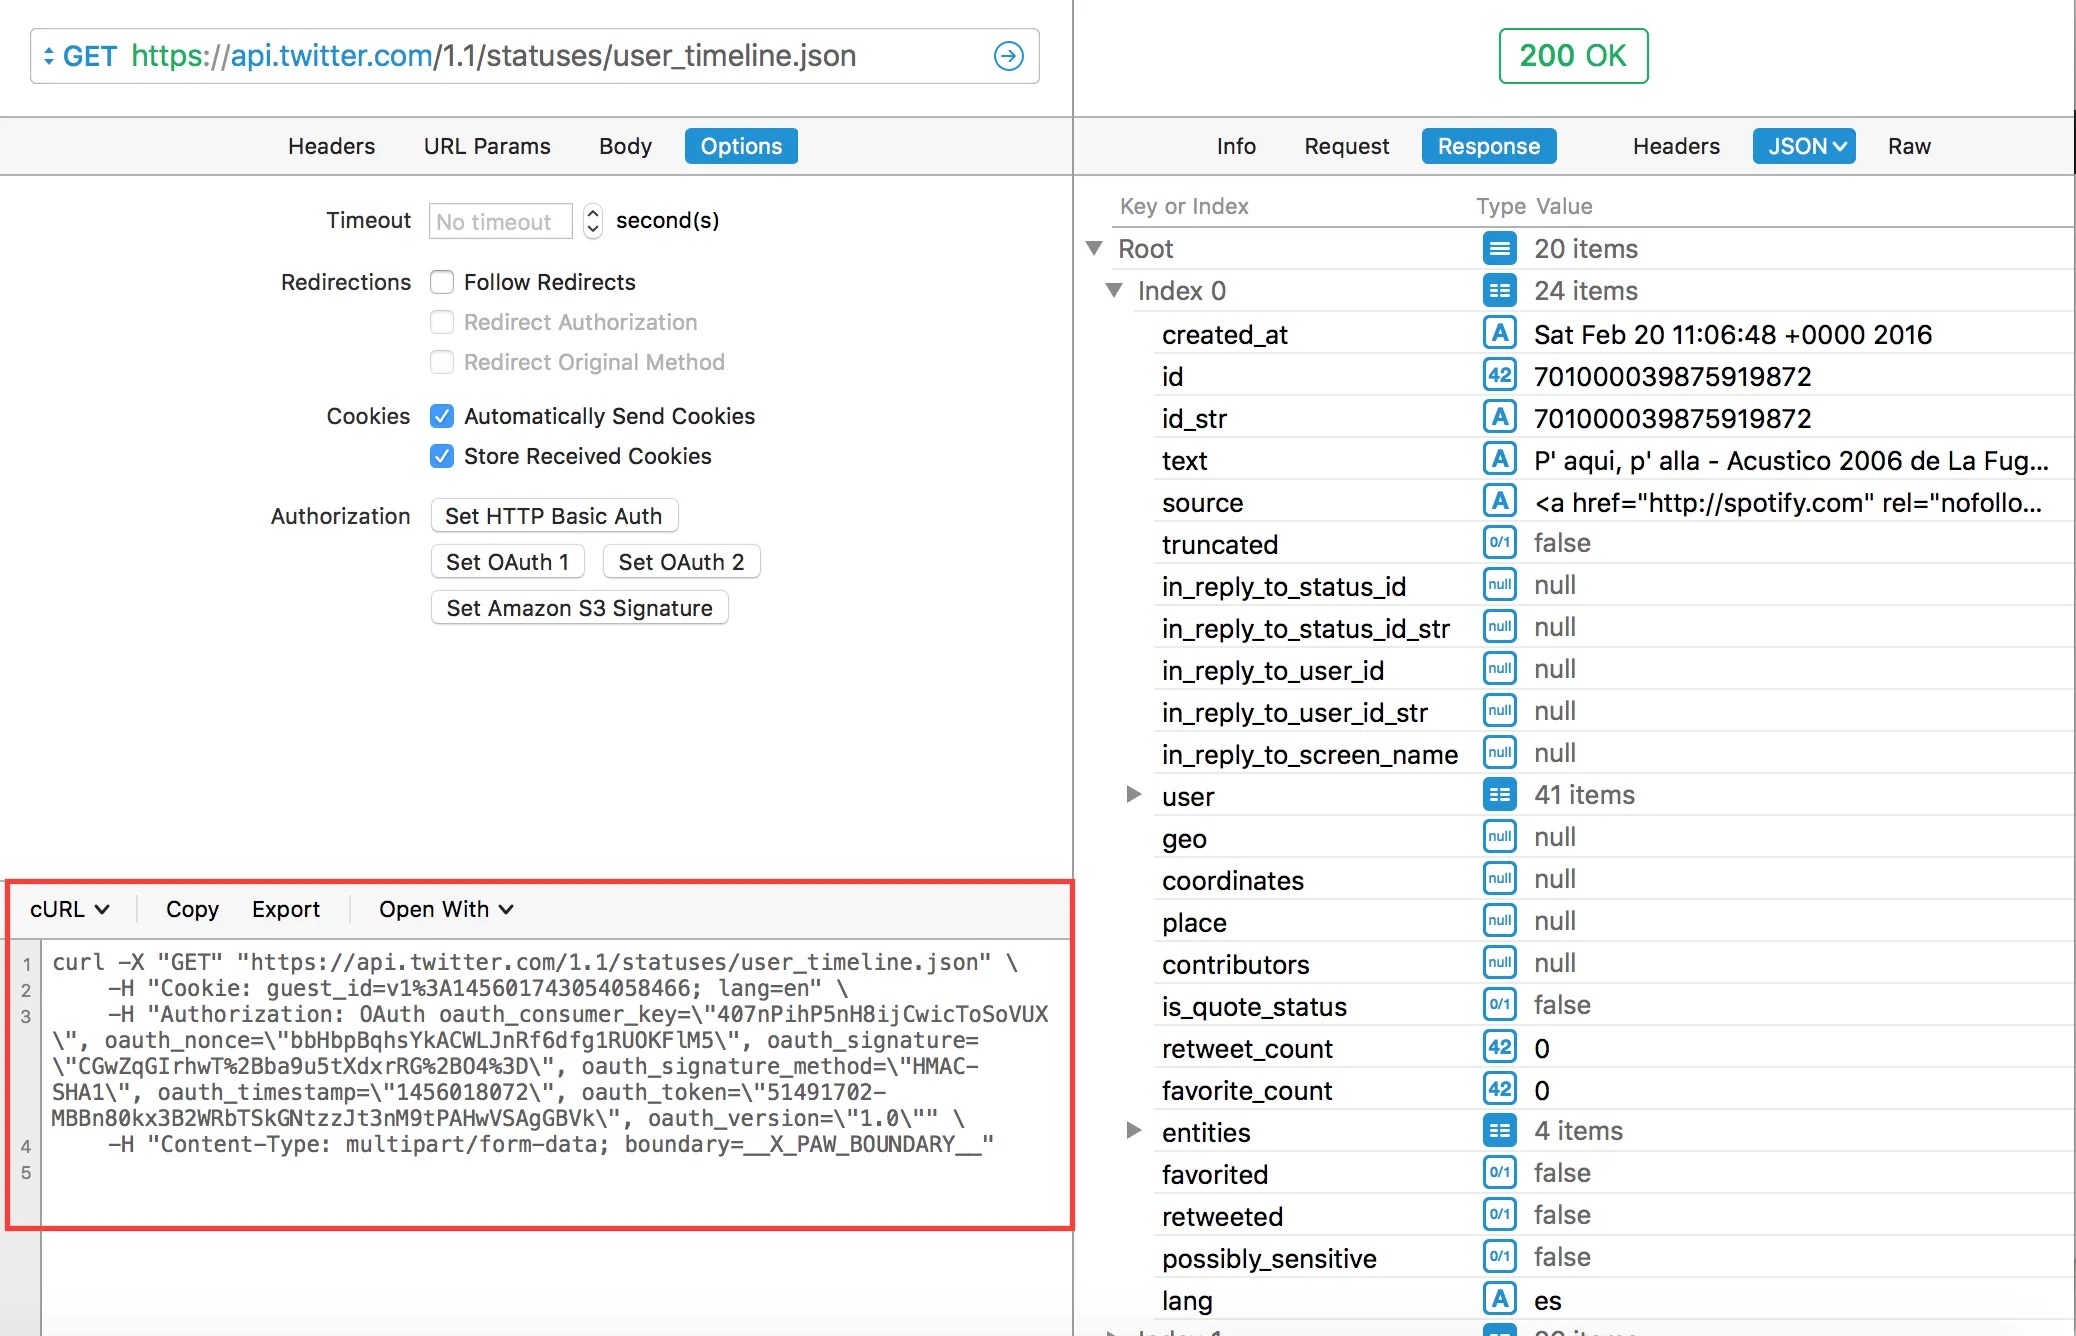2076x1336 pixels.
Task: Click the null type icon for coordinates
Action: (x=1499, y=879)
